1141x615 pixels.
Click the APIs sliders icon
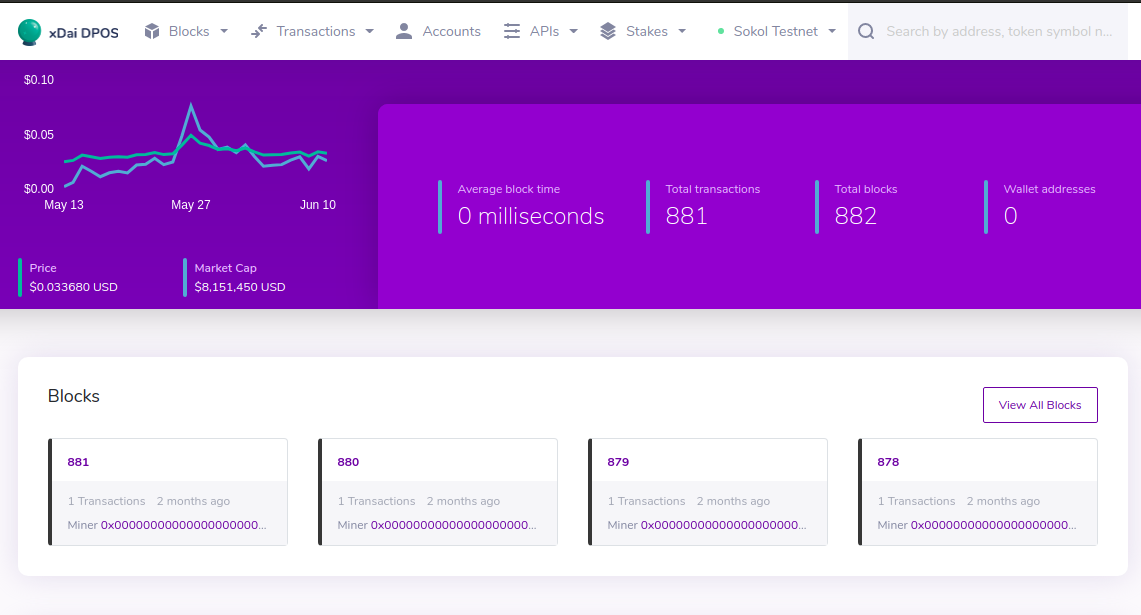coord(512,31)
